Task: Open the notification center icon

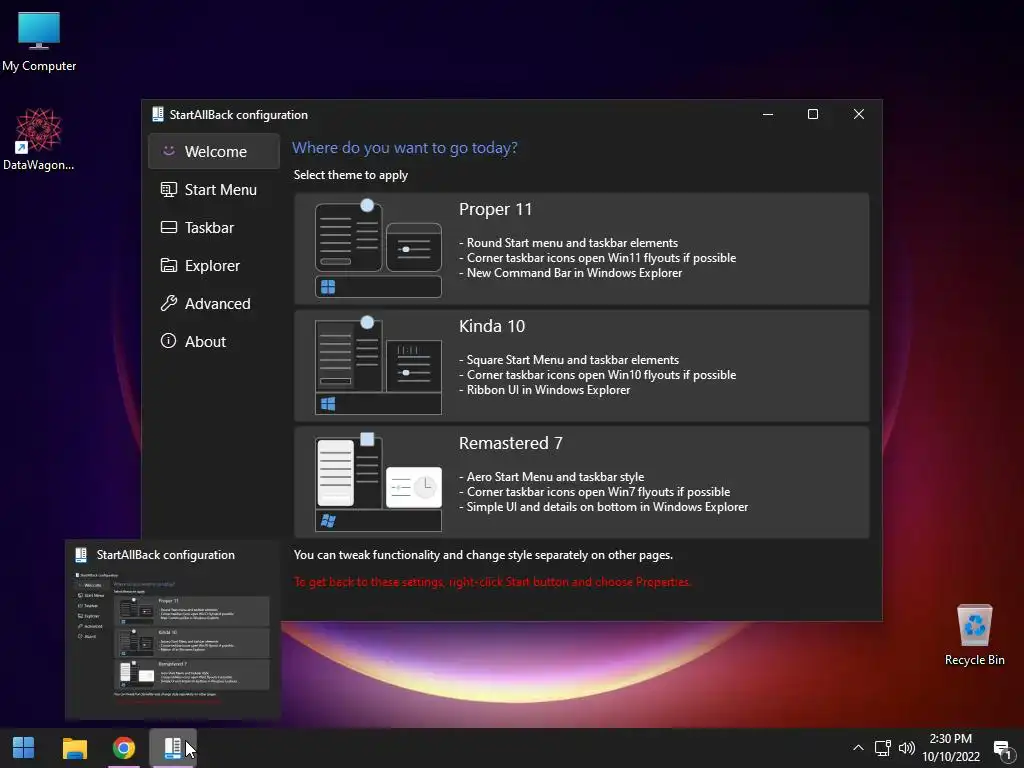Action: coord(1002,748)
